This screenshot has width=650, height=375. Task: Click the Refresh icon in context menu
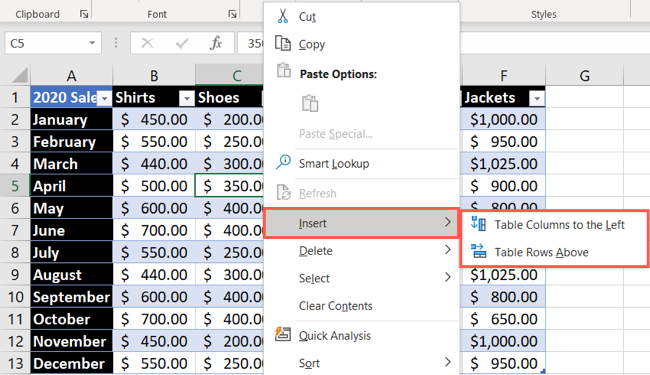[x=284, y=193]
